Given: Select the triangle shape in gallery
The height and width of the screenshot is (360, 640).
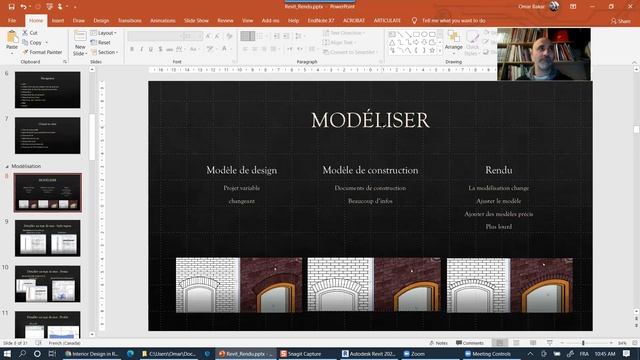Looking at the screenshot, I should [x=392, y=42].
